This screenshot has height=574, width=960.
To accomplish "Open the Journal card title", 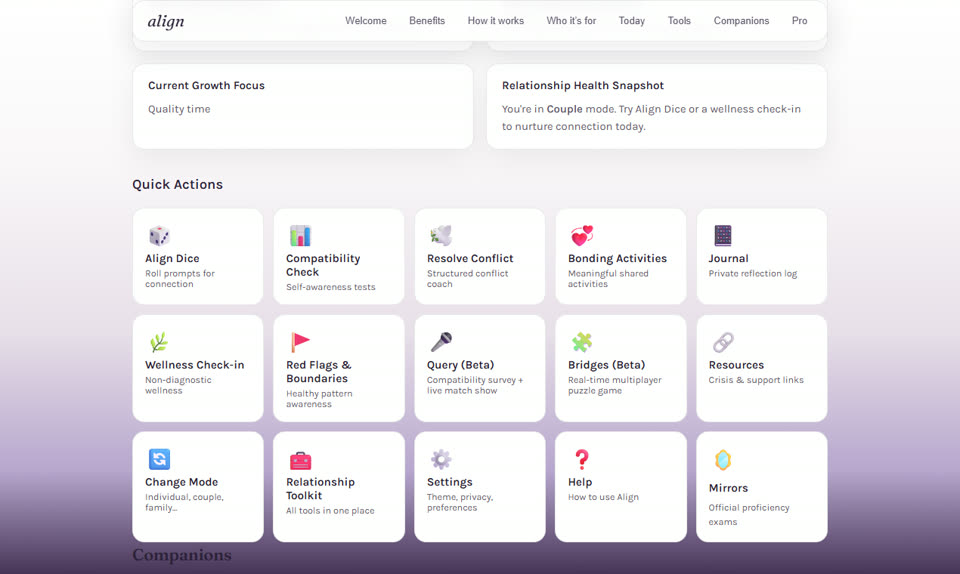I will coord(729,258).
